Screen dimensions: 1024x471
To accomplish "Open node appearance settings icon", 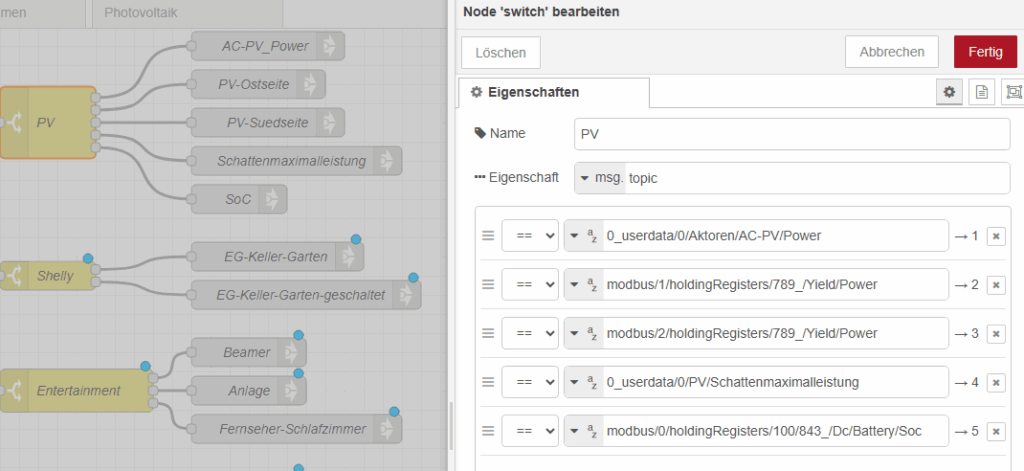I will [x=1012, y=92].
